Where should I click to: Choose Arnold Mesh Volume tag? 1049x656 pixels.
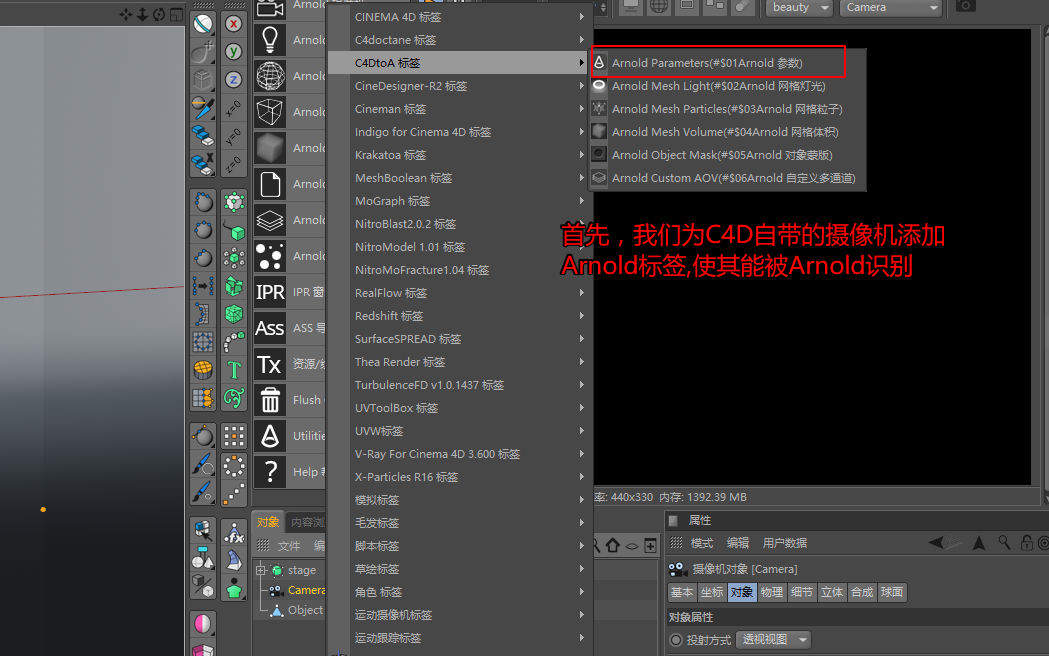728,132
